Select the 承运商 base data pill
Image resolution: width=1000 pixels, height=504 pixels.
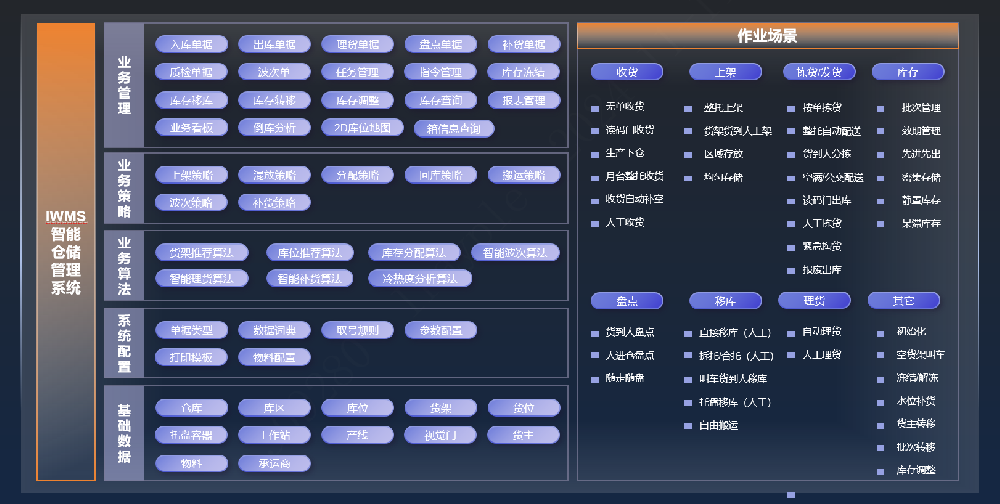coord(274,463)
